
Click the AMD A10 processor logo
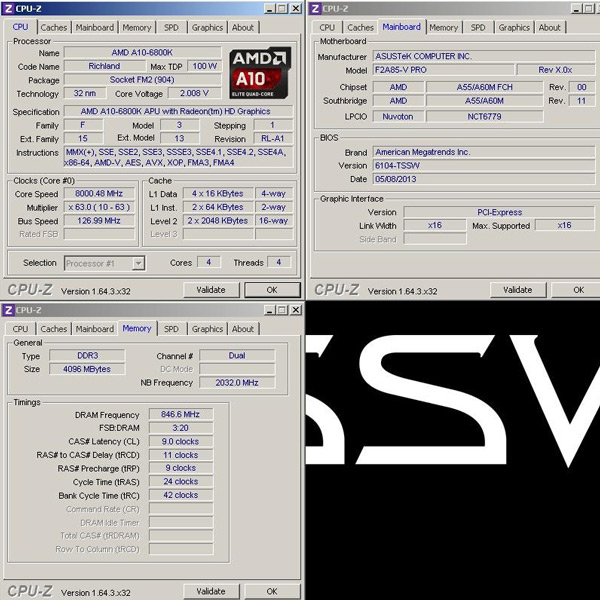click(x=260, y=73)
